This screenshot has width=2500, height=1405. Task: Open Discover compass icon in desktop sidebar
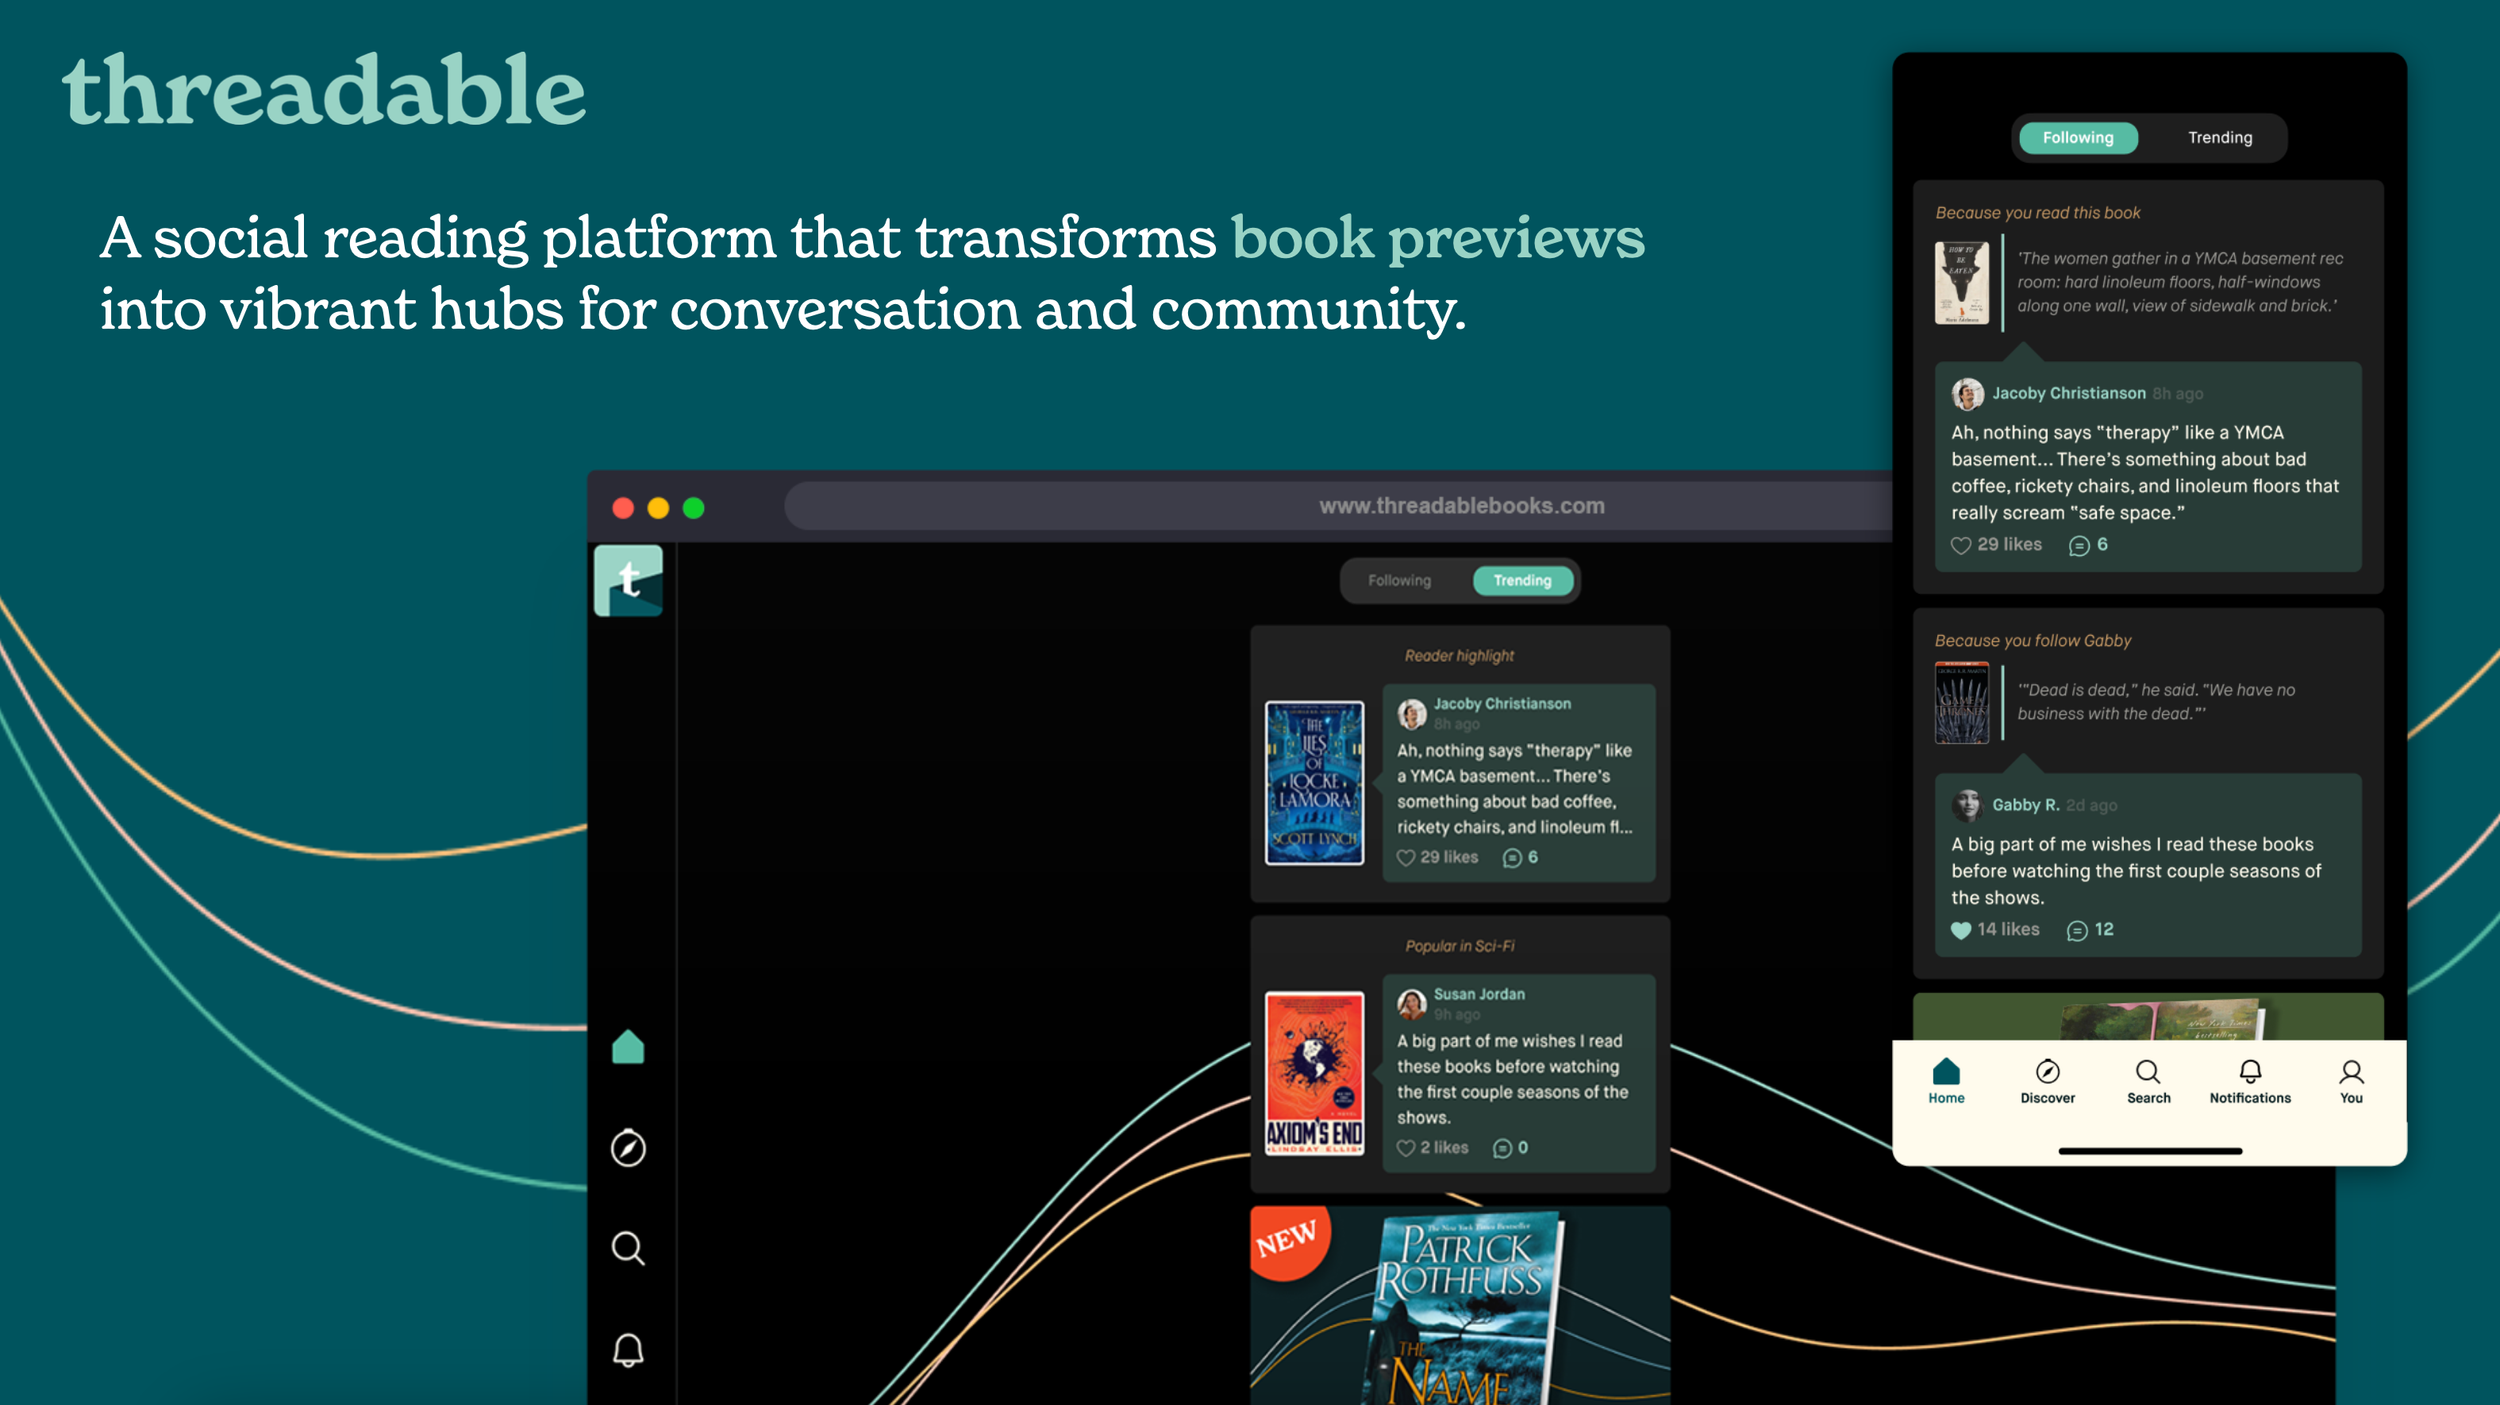[x=628, y=1148]
